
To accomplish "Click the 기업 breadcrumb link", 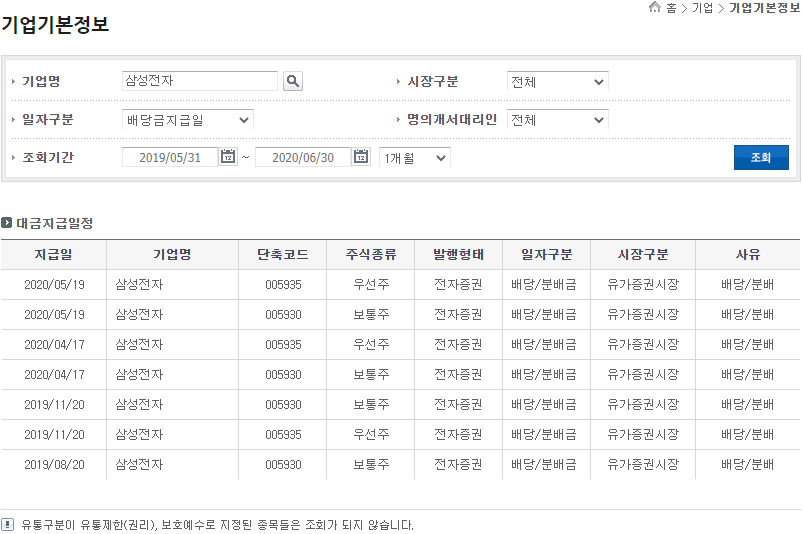I will pyautogui.click(x=702, y=8).
